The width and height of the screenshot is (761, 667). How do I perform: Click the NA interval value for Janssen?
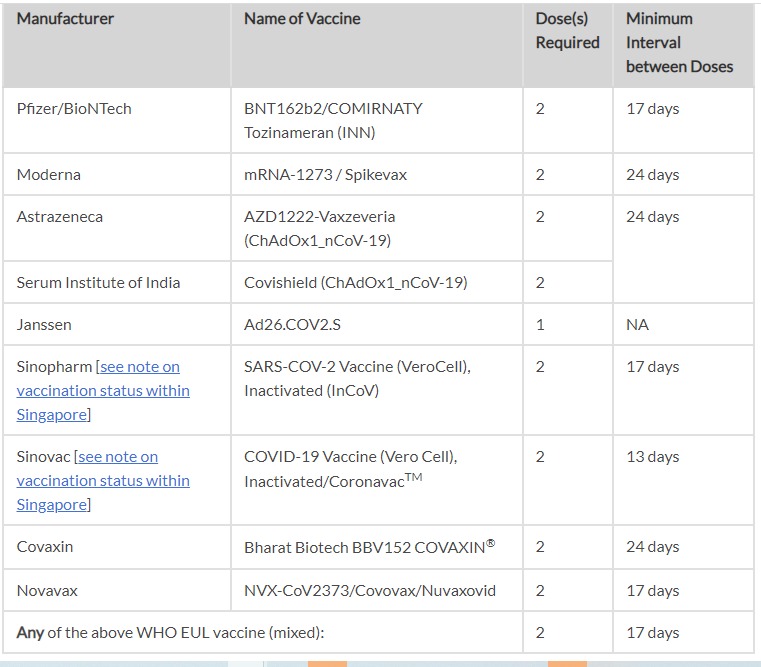[637, 325]
